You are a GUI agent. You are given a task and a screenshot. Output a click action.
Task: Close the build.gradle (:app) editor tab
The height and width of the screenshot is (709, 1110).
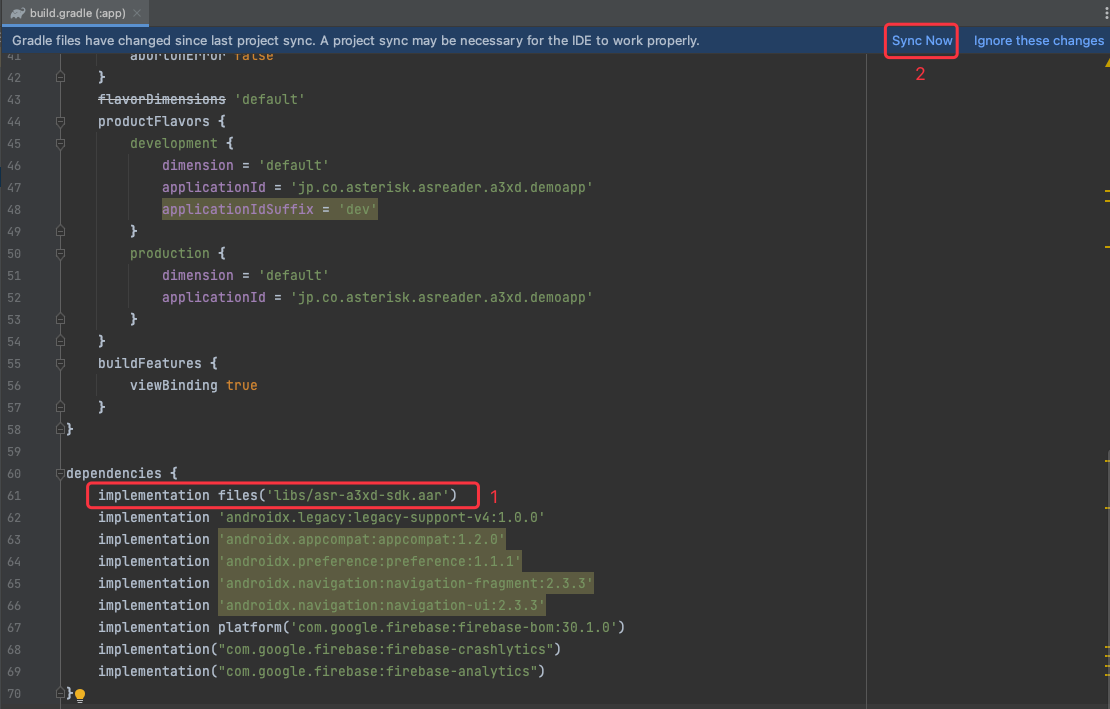[x=137, y=13]
